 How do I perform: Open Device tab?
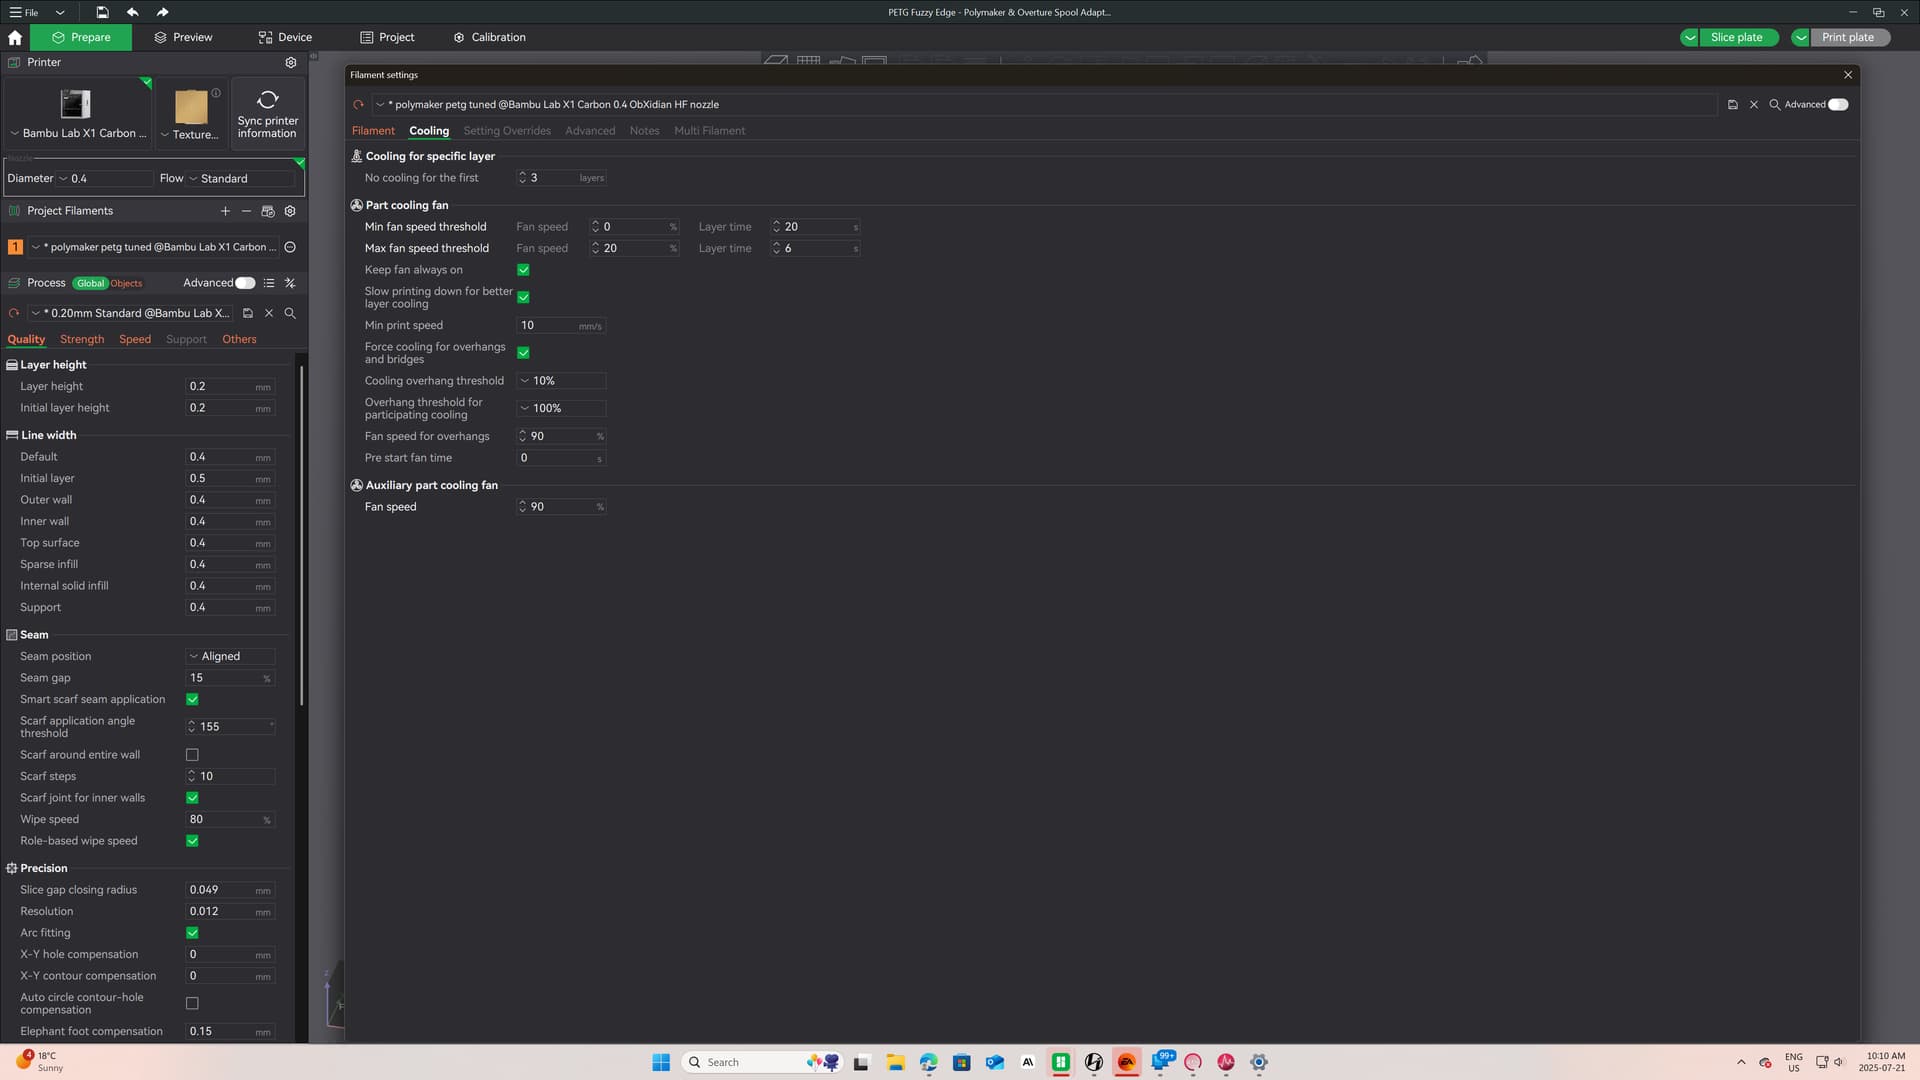coord(285,37)
